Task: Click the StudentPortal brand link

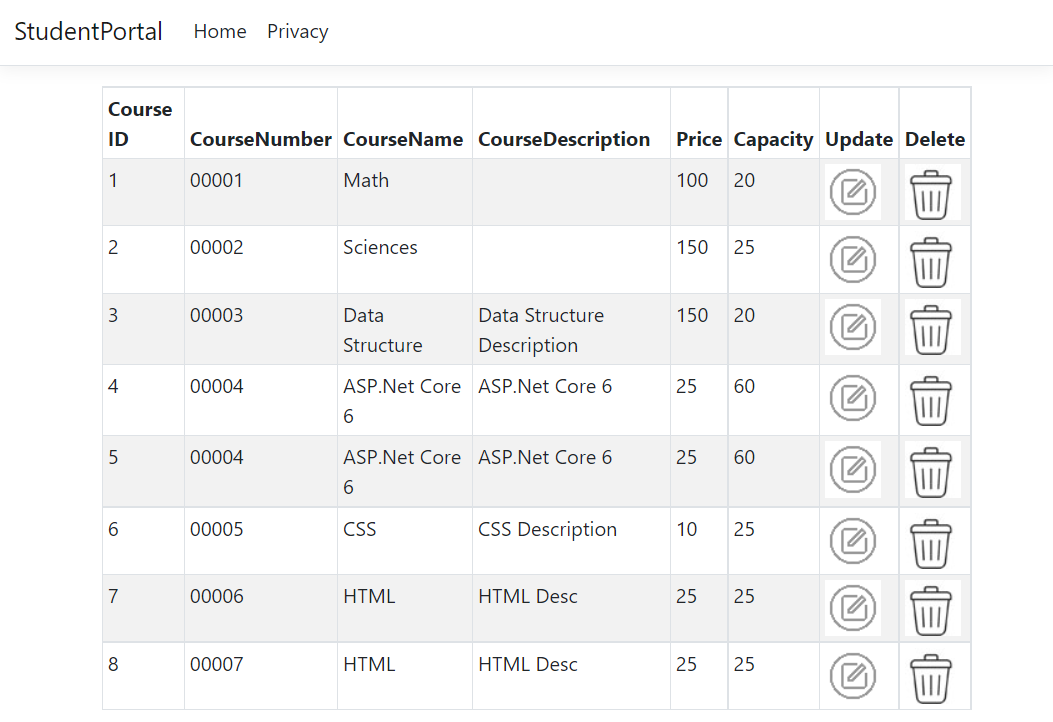Action: point(88,32)
